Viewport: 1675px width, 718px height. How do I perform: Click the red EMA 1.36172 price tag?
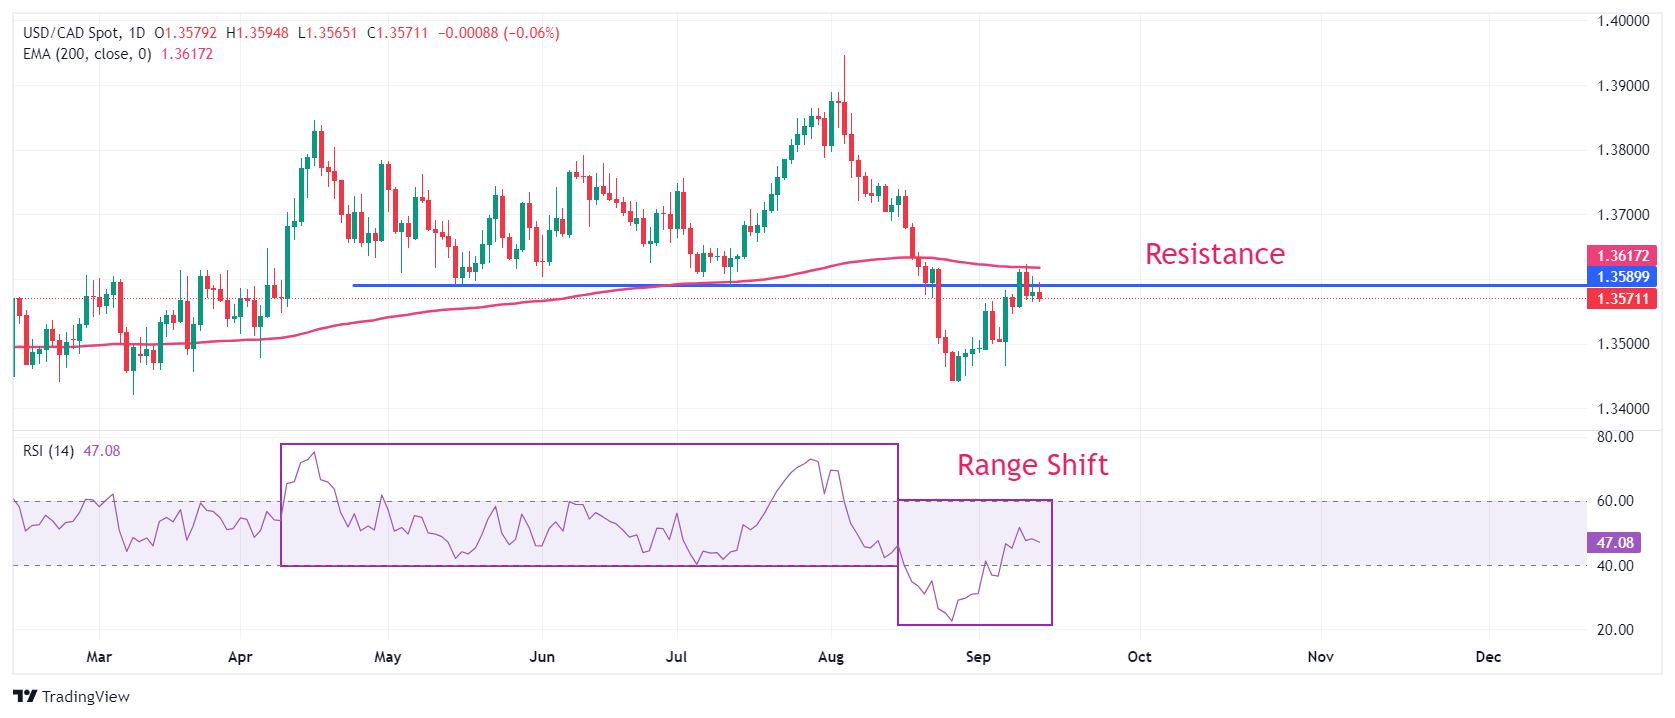pos(1621,256)
